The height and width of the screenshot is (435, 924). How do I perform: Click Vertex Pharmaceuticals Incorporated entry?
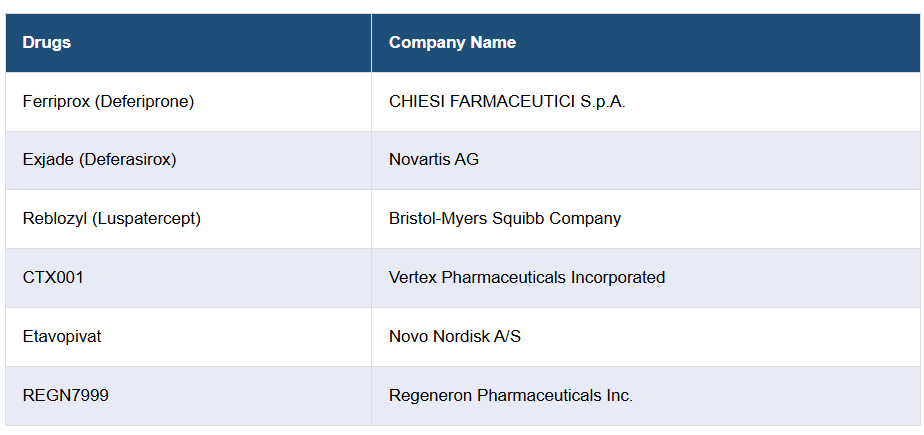[527, 278]
